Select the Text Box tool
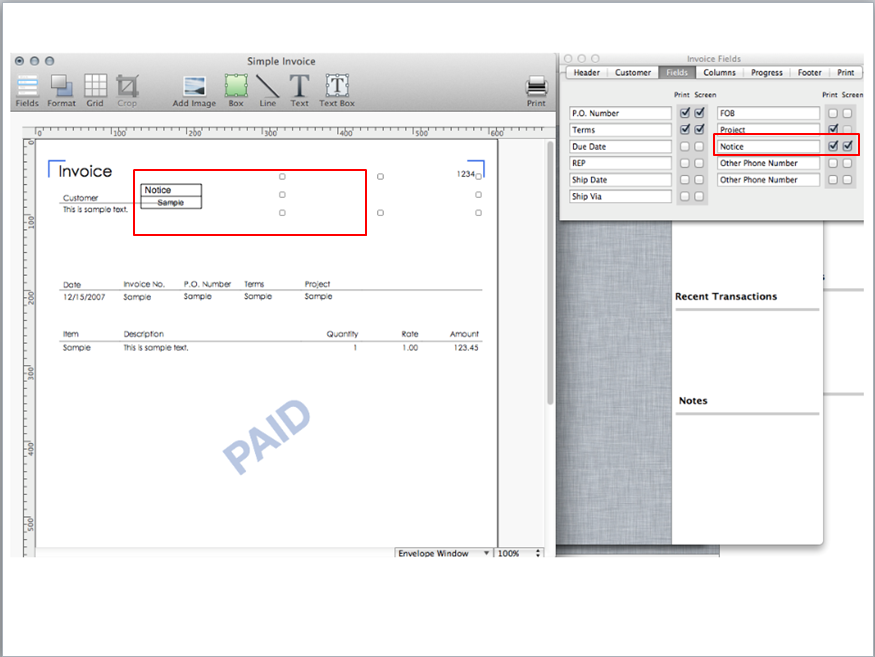Screen dimensions: 875x657 point(337,91)
